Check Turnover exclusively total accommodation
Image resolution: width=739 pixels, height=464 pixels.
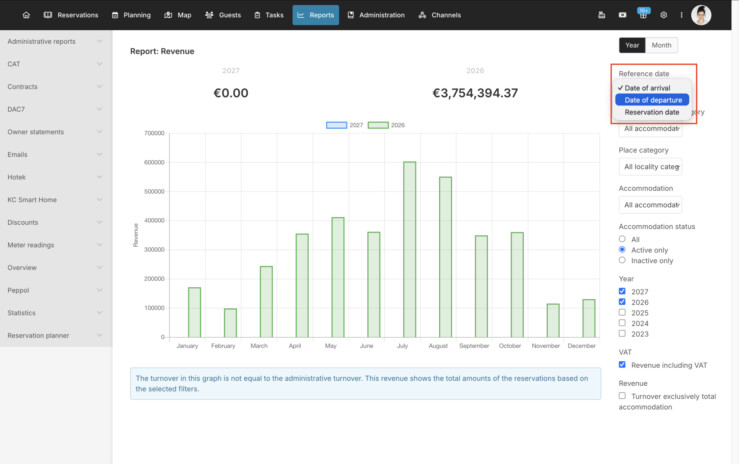[622, 396]
